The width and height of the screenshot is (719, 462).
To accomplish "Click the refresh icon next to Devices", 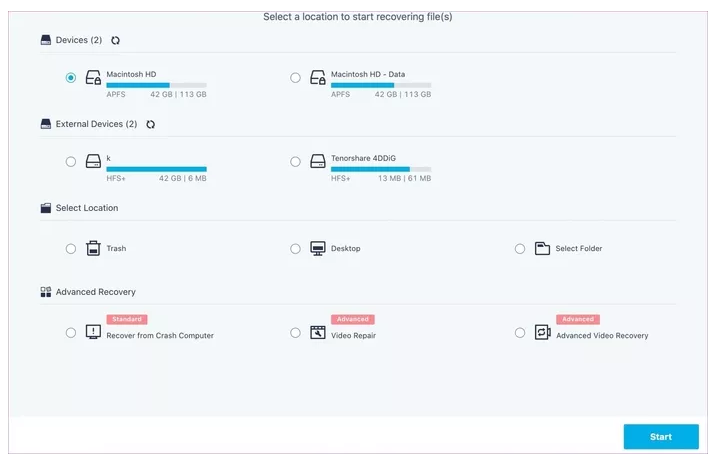I will click(115, 40).
